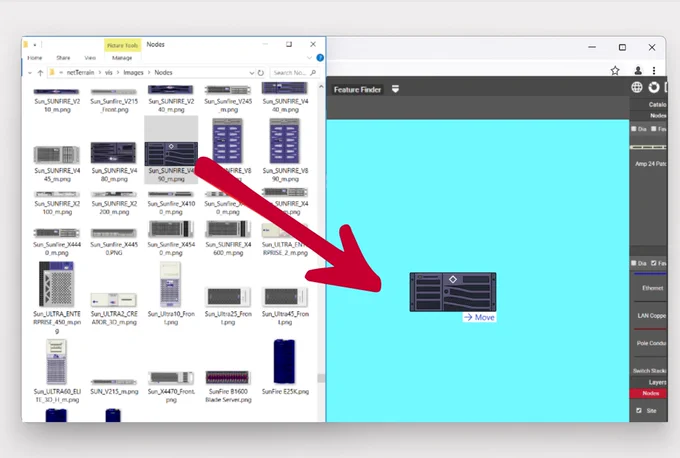
Task: Select the SunFire E25K.png file
Action: click(x=285, y=367)
